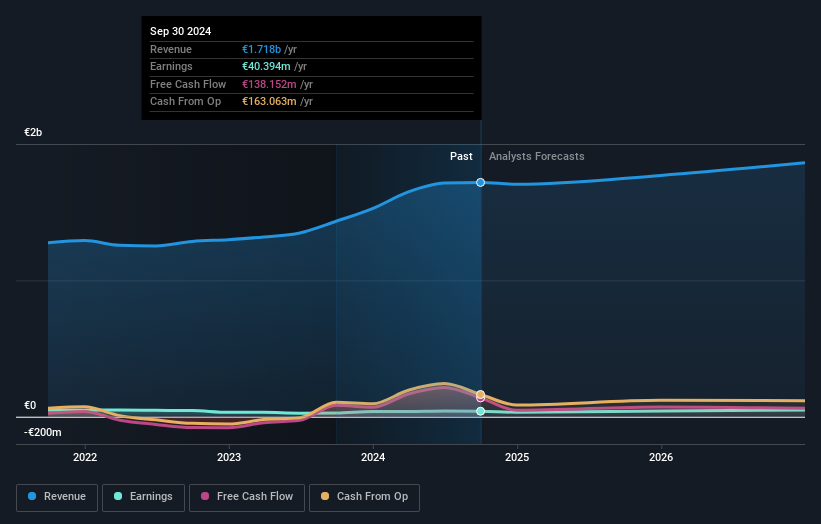
Task: Click the 2024 x-axis label
Action: 373,457
